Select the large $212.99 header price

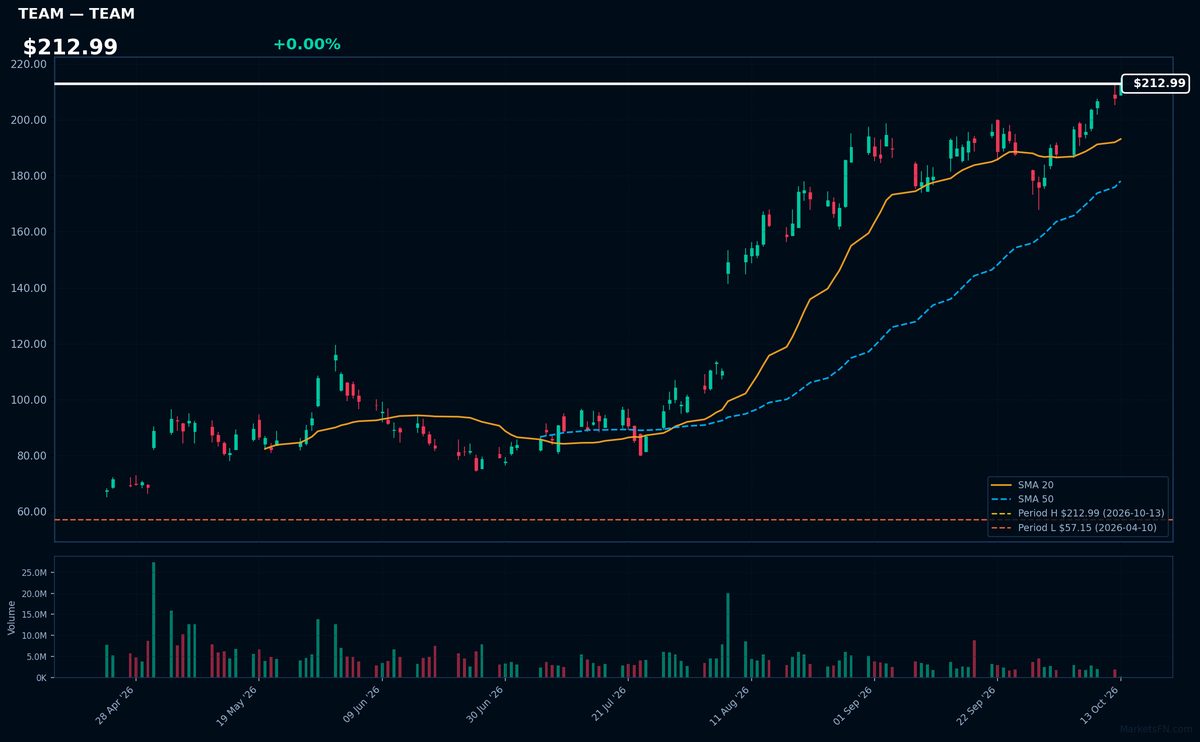pos(70,47)
